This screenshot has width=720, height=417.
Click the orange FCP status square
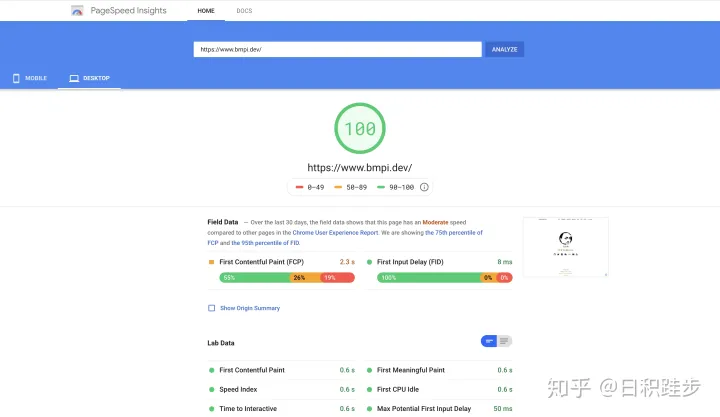211,262
